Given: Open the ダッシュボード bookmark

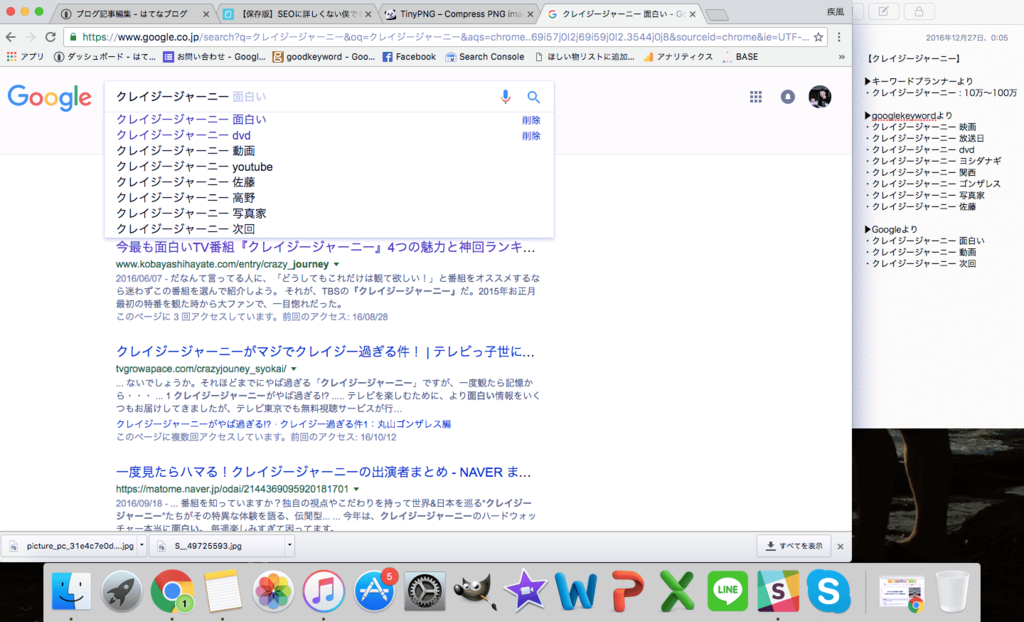Looking at the screenshot, I should (105, 57).
